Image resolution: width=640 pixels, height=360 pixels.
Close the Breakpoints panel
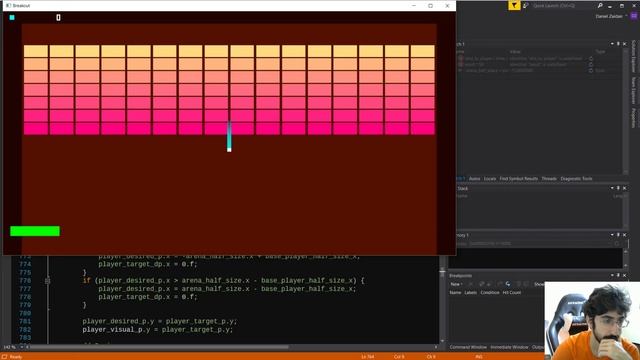624,276
